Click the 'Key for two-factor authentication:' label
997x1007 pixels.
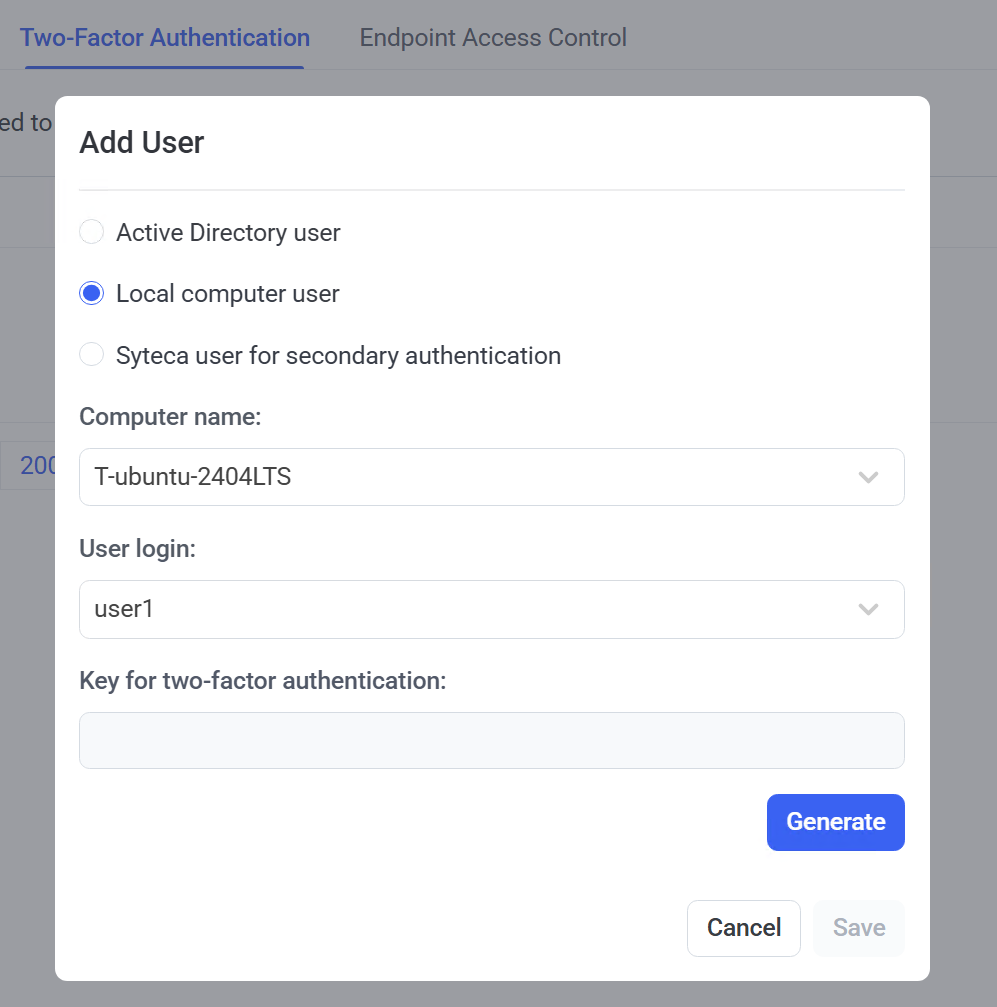click(262, 681)
